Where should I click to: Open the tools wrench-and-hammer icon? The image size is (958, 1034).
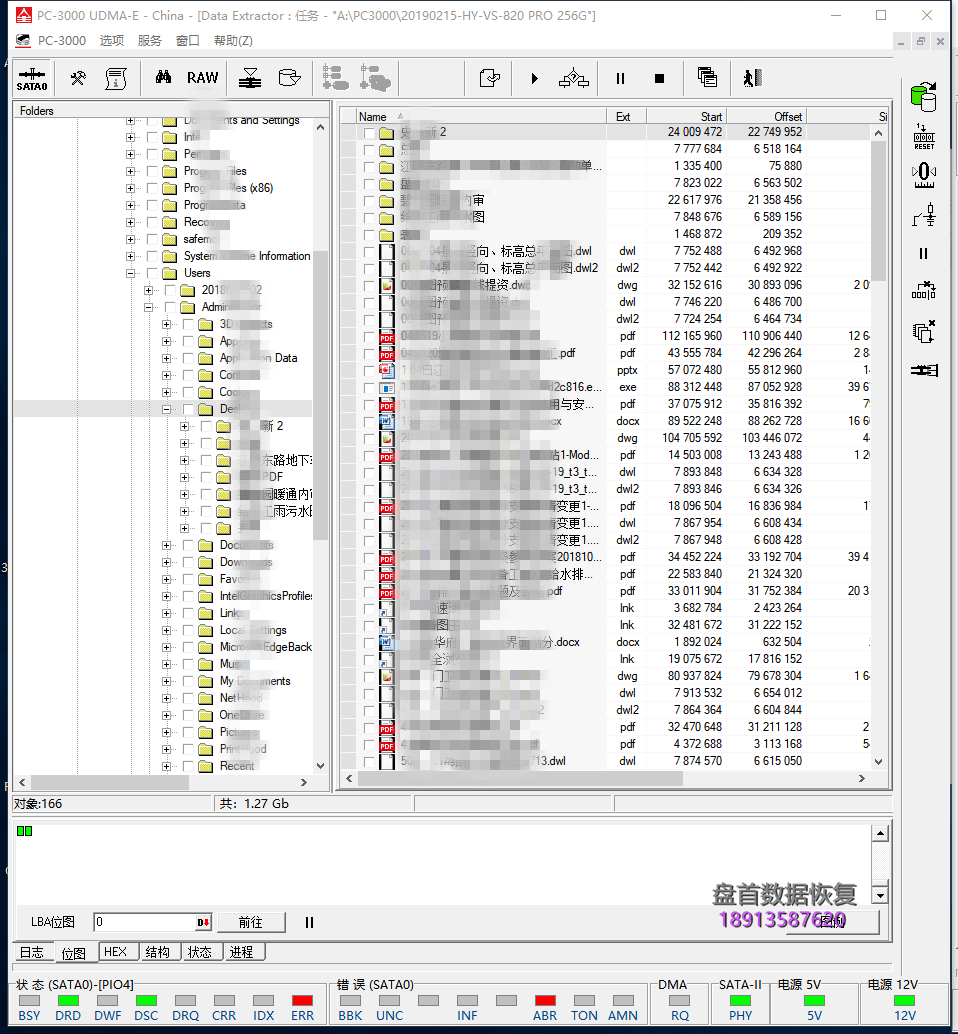pos(78,78)
